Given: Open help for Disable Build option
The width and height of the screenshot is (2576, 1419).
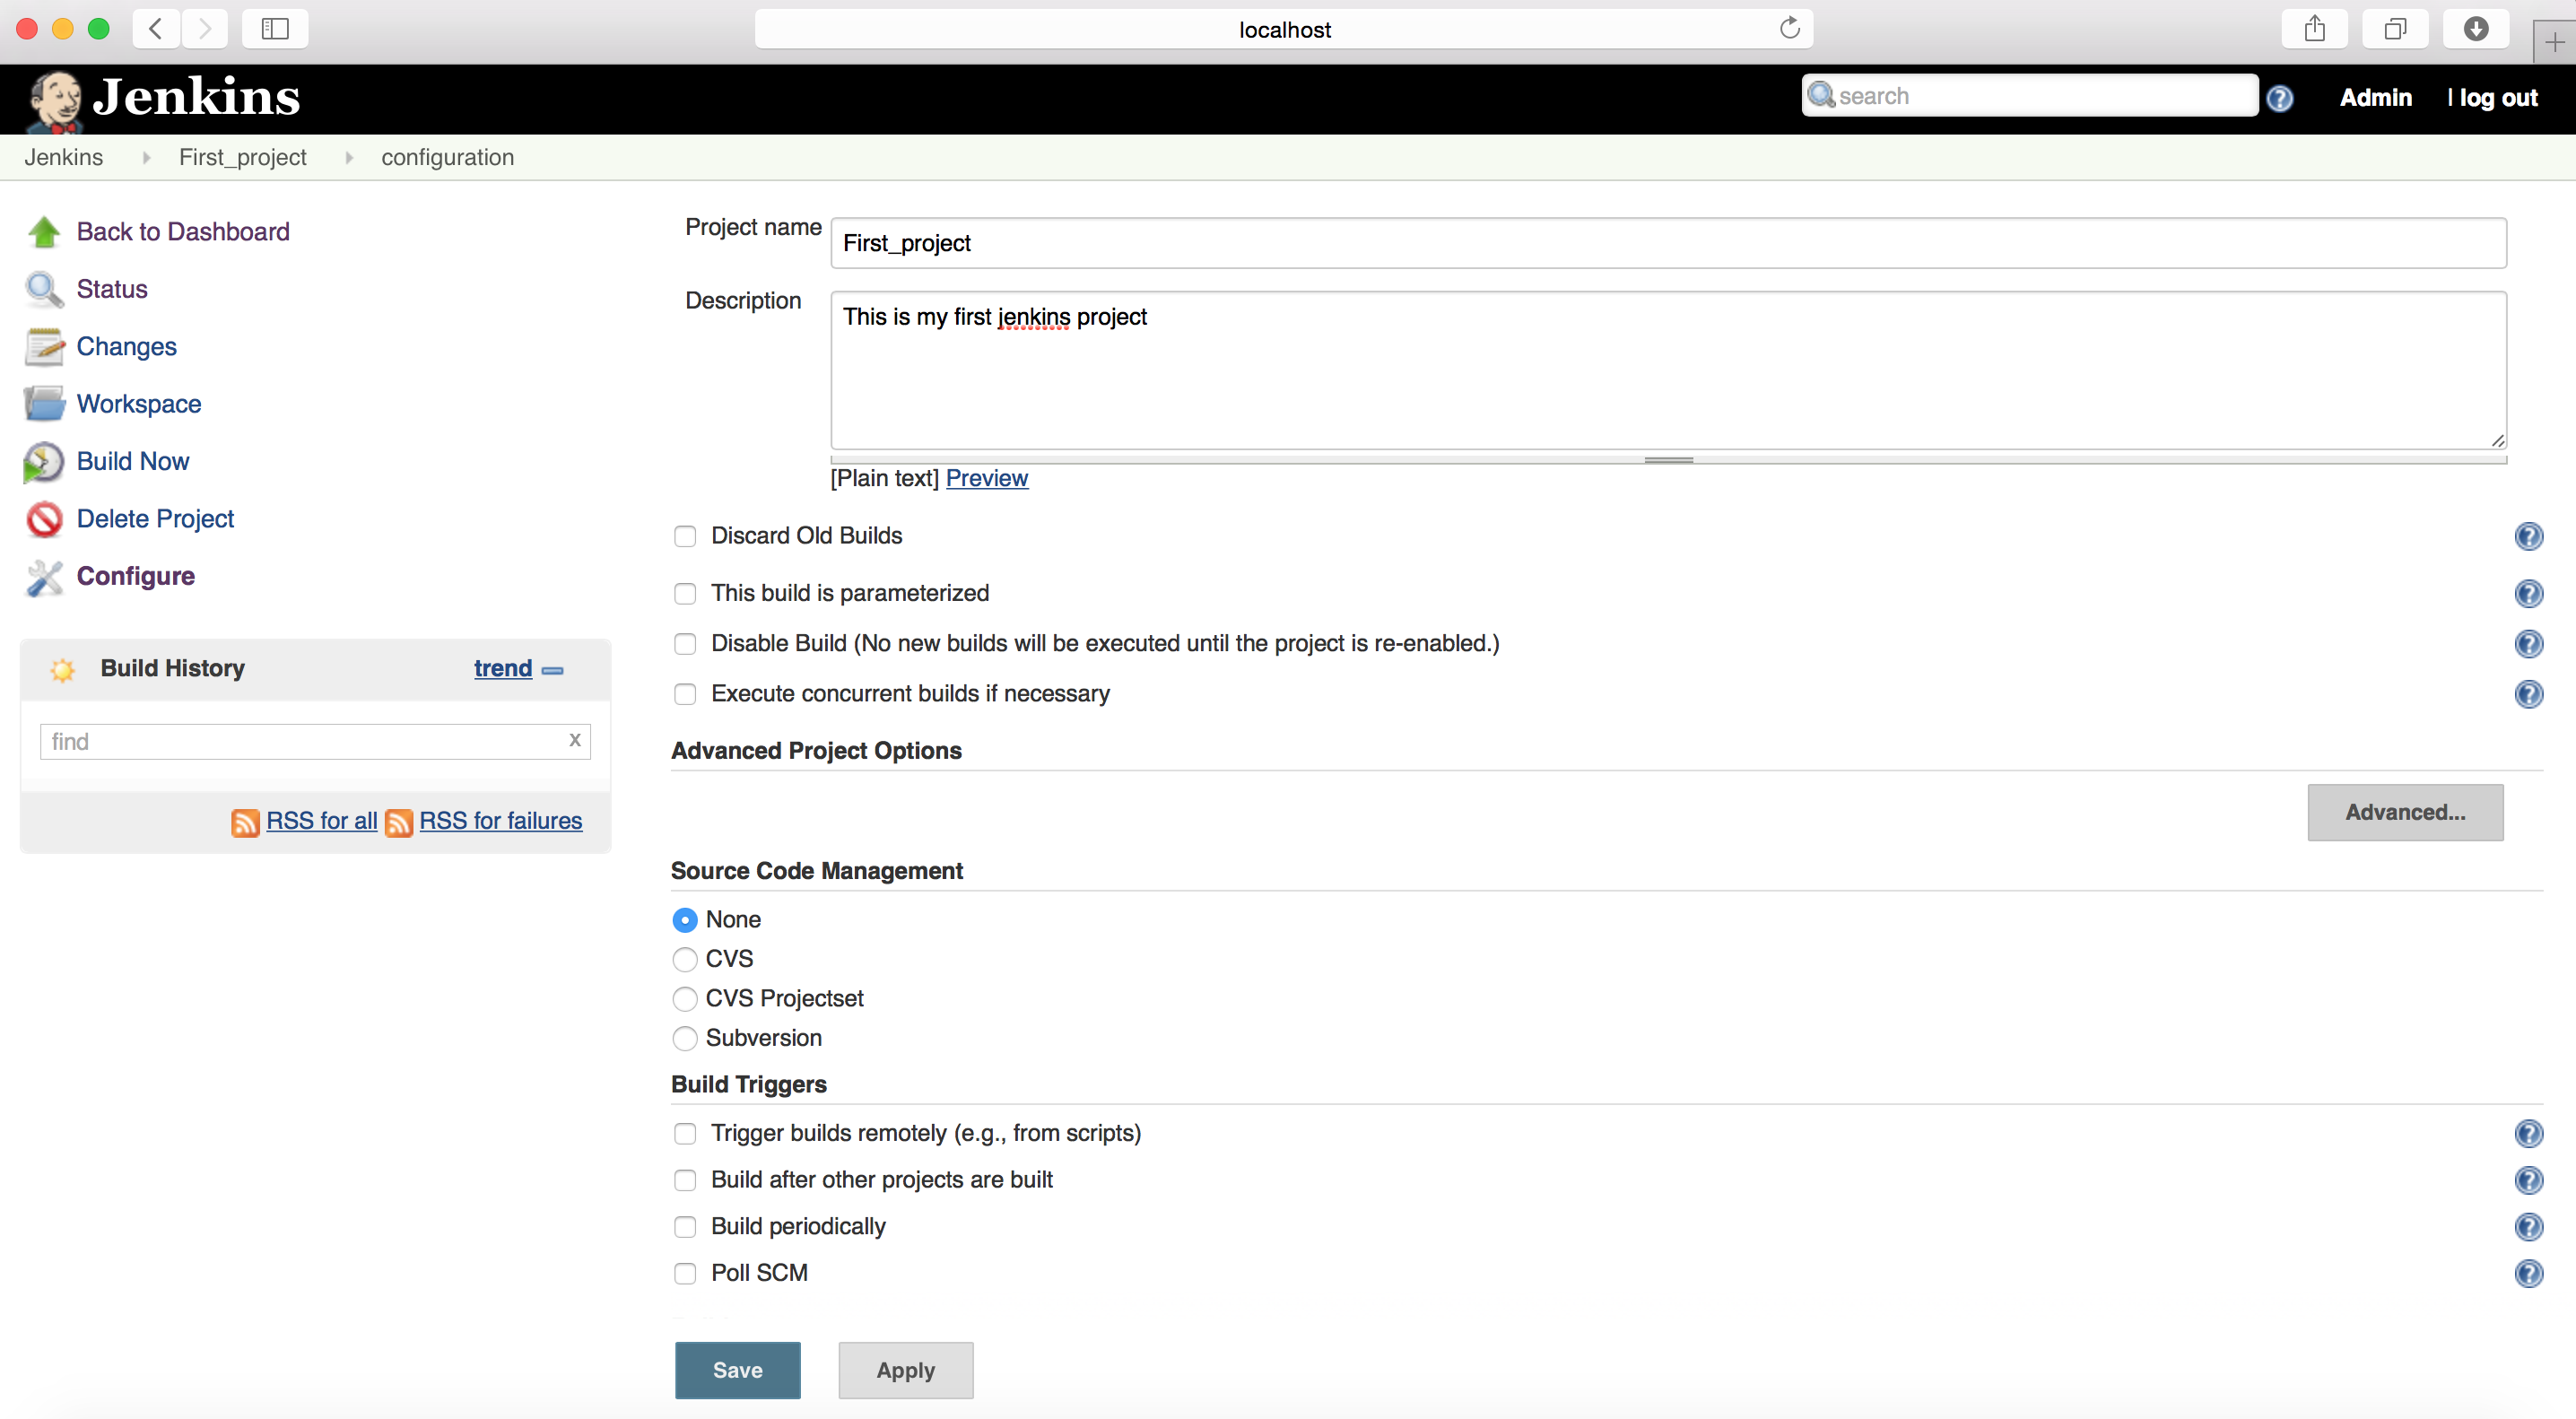Looking at the screenshot, I should (x=2528, y=644).
